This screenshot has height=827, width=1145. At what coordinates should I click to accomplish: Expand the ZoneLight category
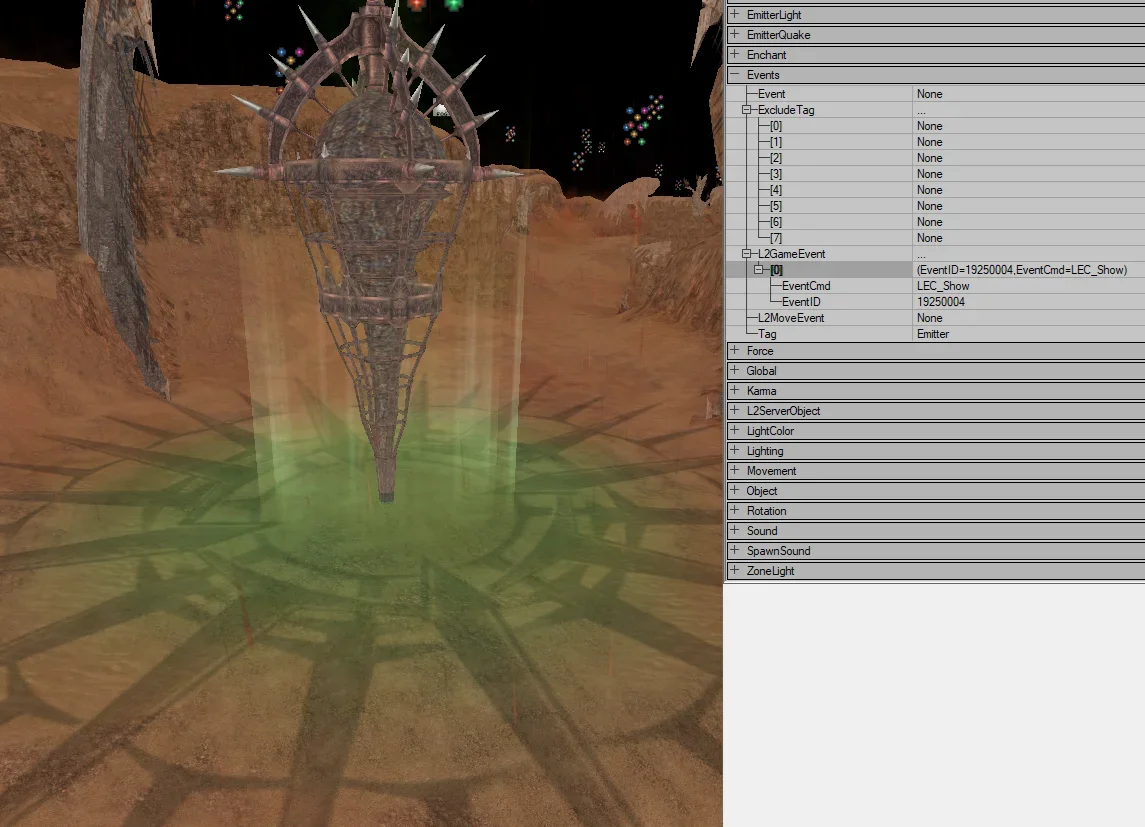tap(735, 571)
